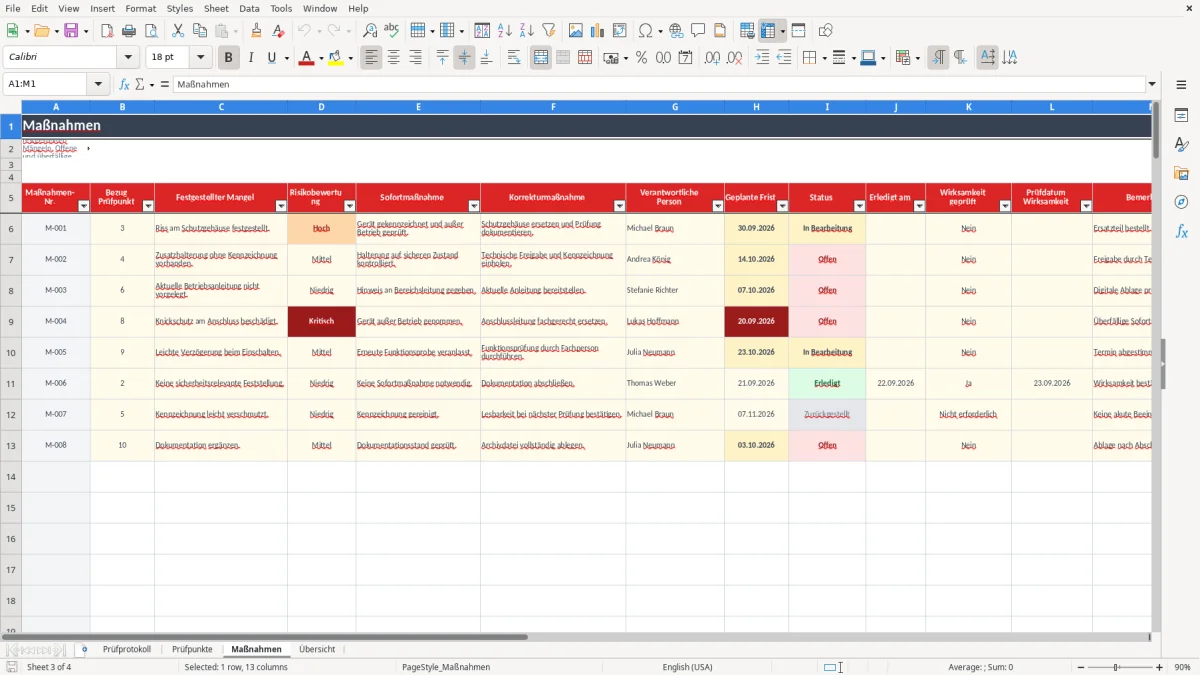Format as percent
1200x675 pixels.
[x=642, y=58]
